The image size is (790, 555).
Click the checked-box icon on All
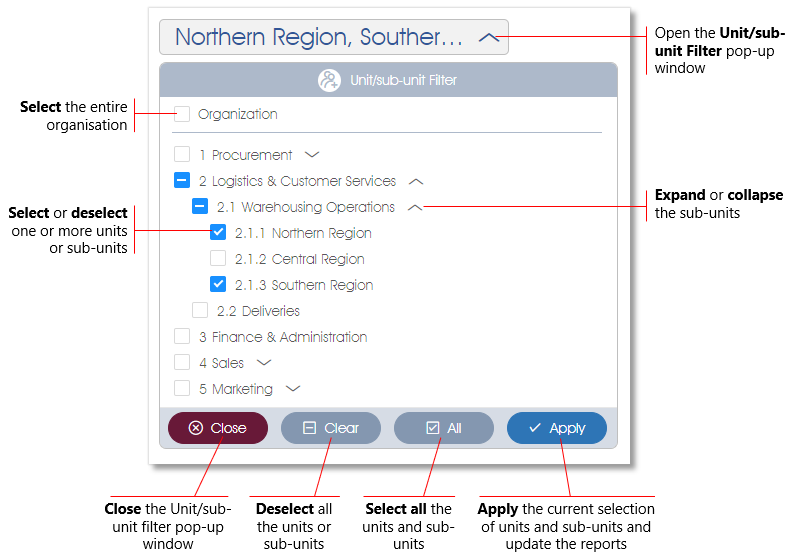[x=433, y=428]
